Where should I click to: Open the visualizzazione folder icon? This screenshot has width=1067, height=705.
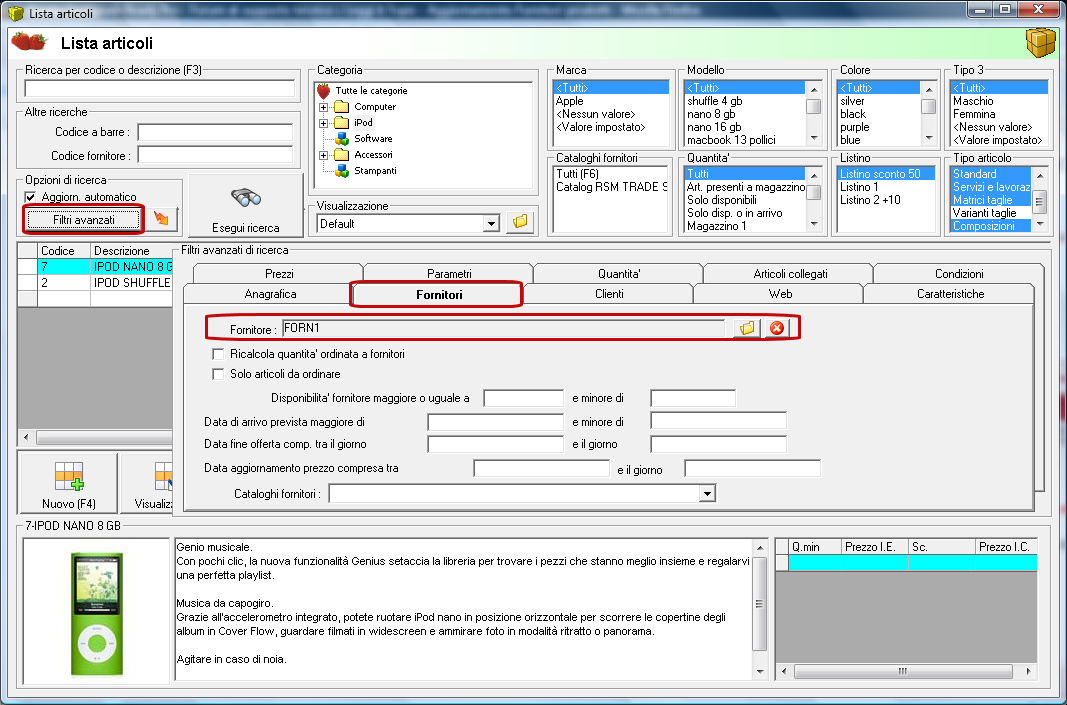coord(520,223)
